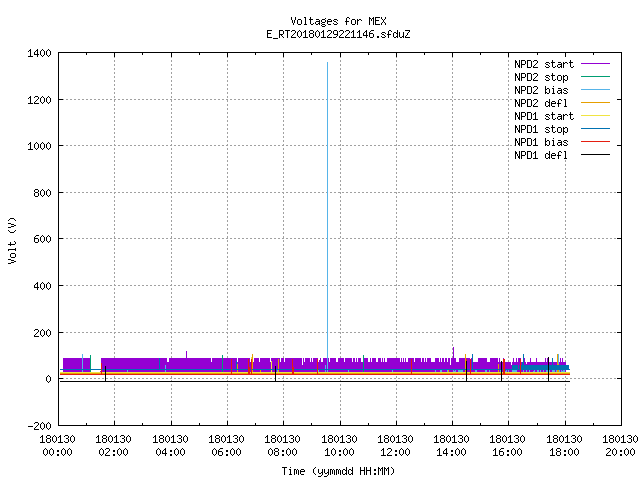The height and width of the screenshot is (480, 640).
Task: Click the 600 y-axis tick label
Action: point(42,239)
